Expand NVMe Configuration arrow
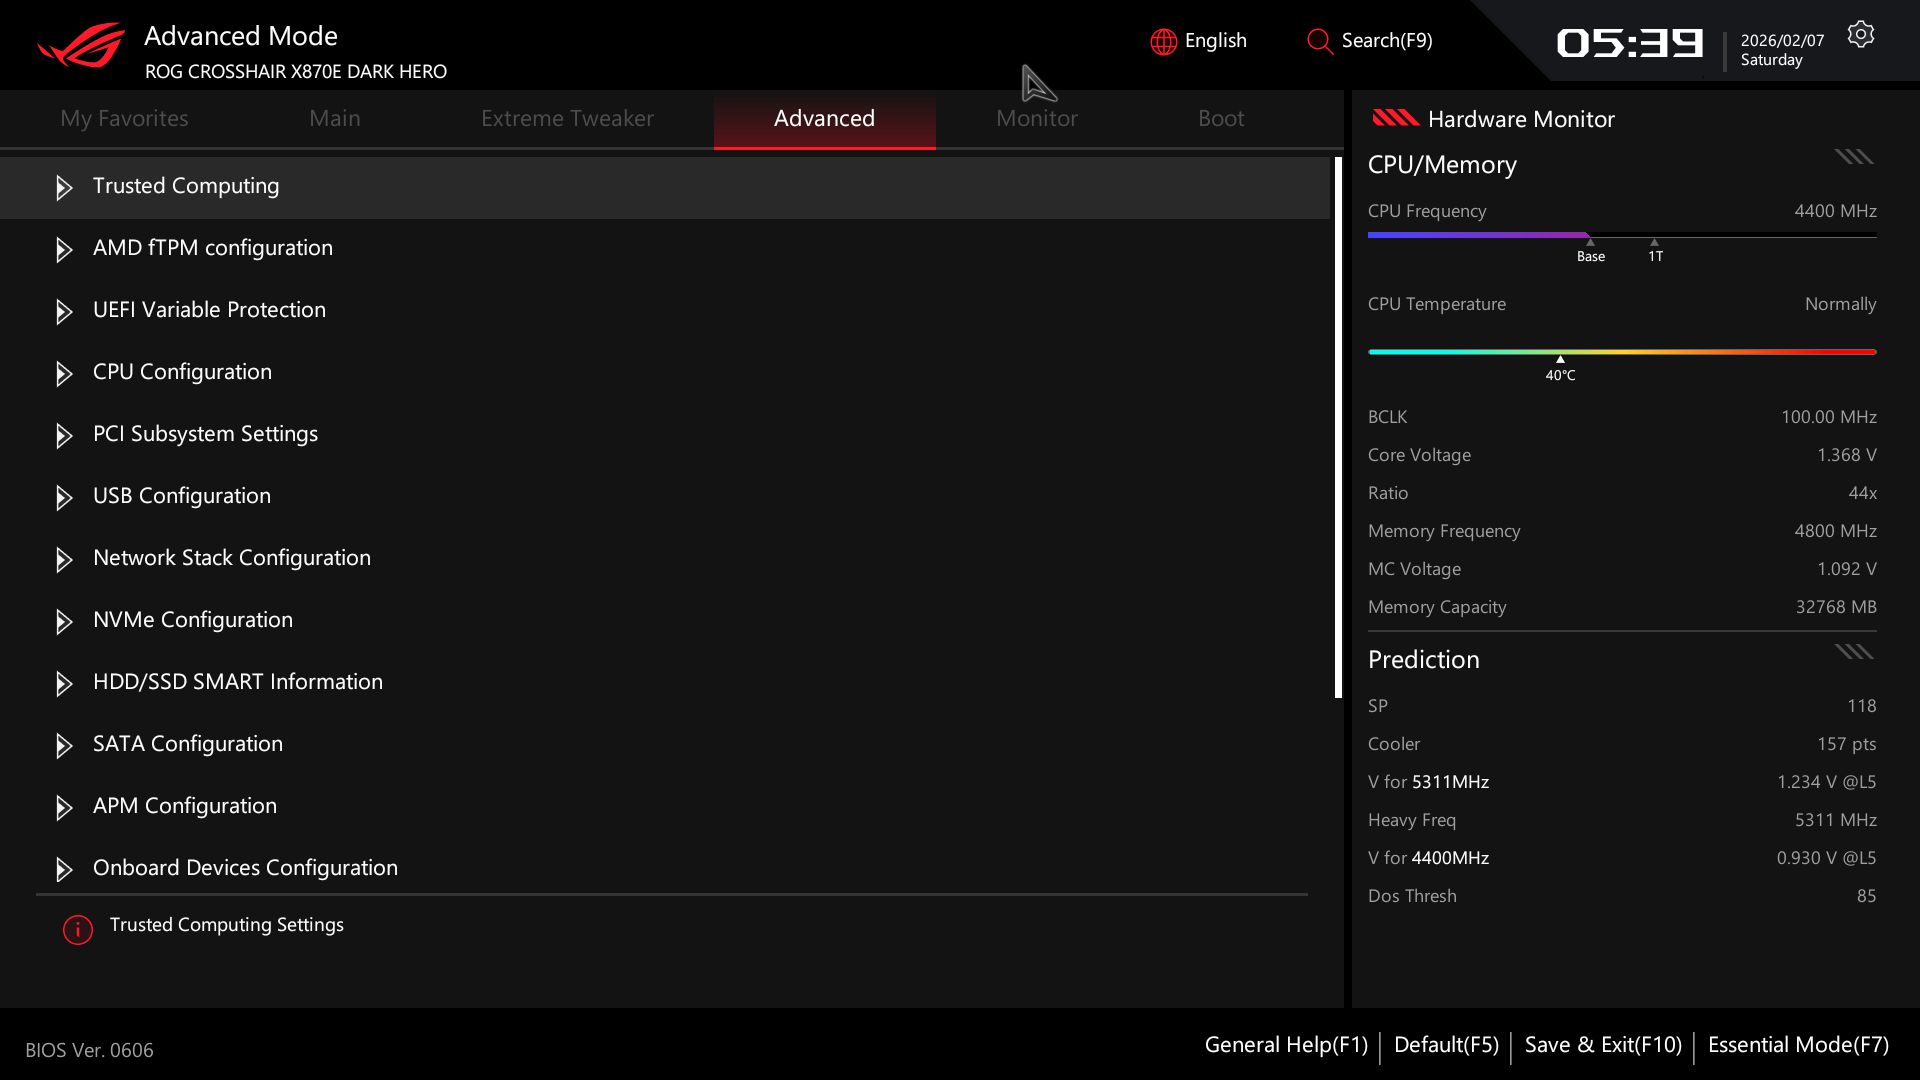The width and height of the screenshot is (1920, 1080). pos(64,621)
